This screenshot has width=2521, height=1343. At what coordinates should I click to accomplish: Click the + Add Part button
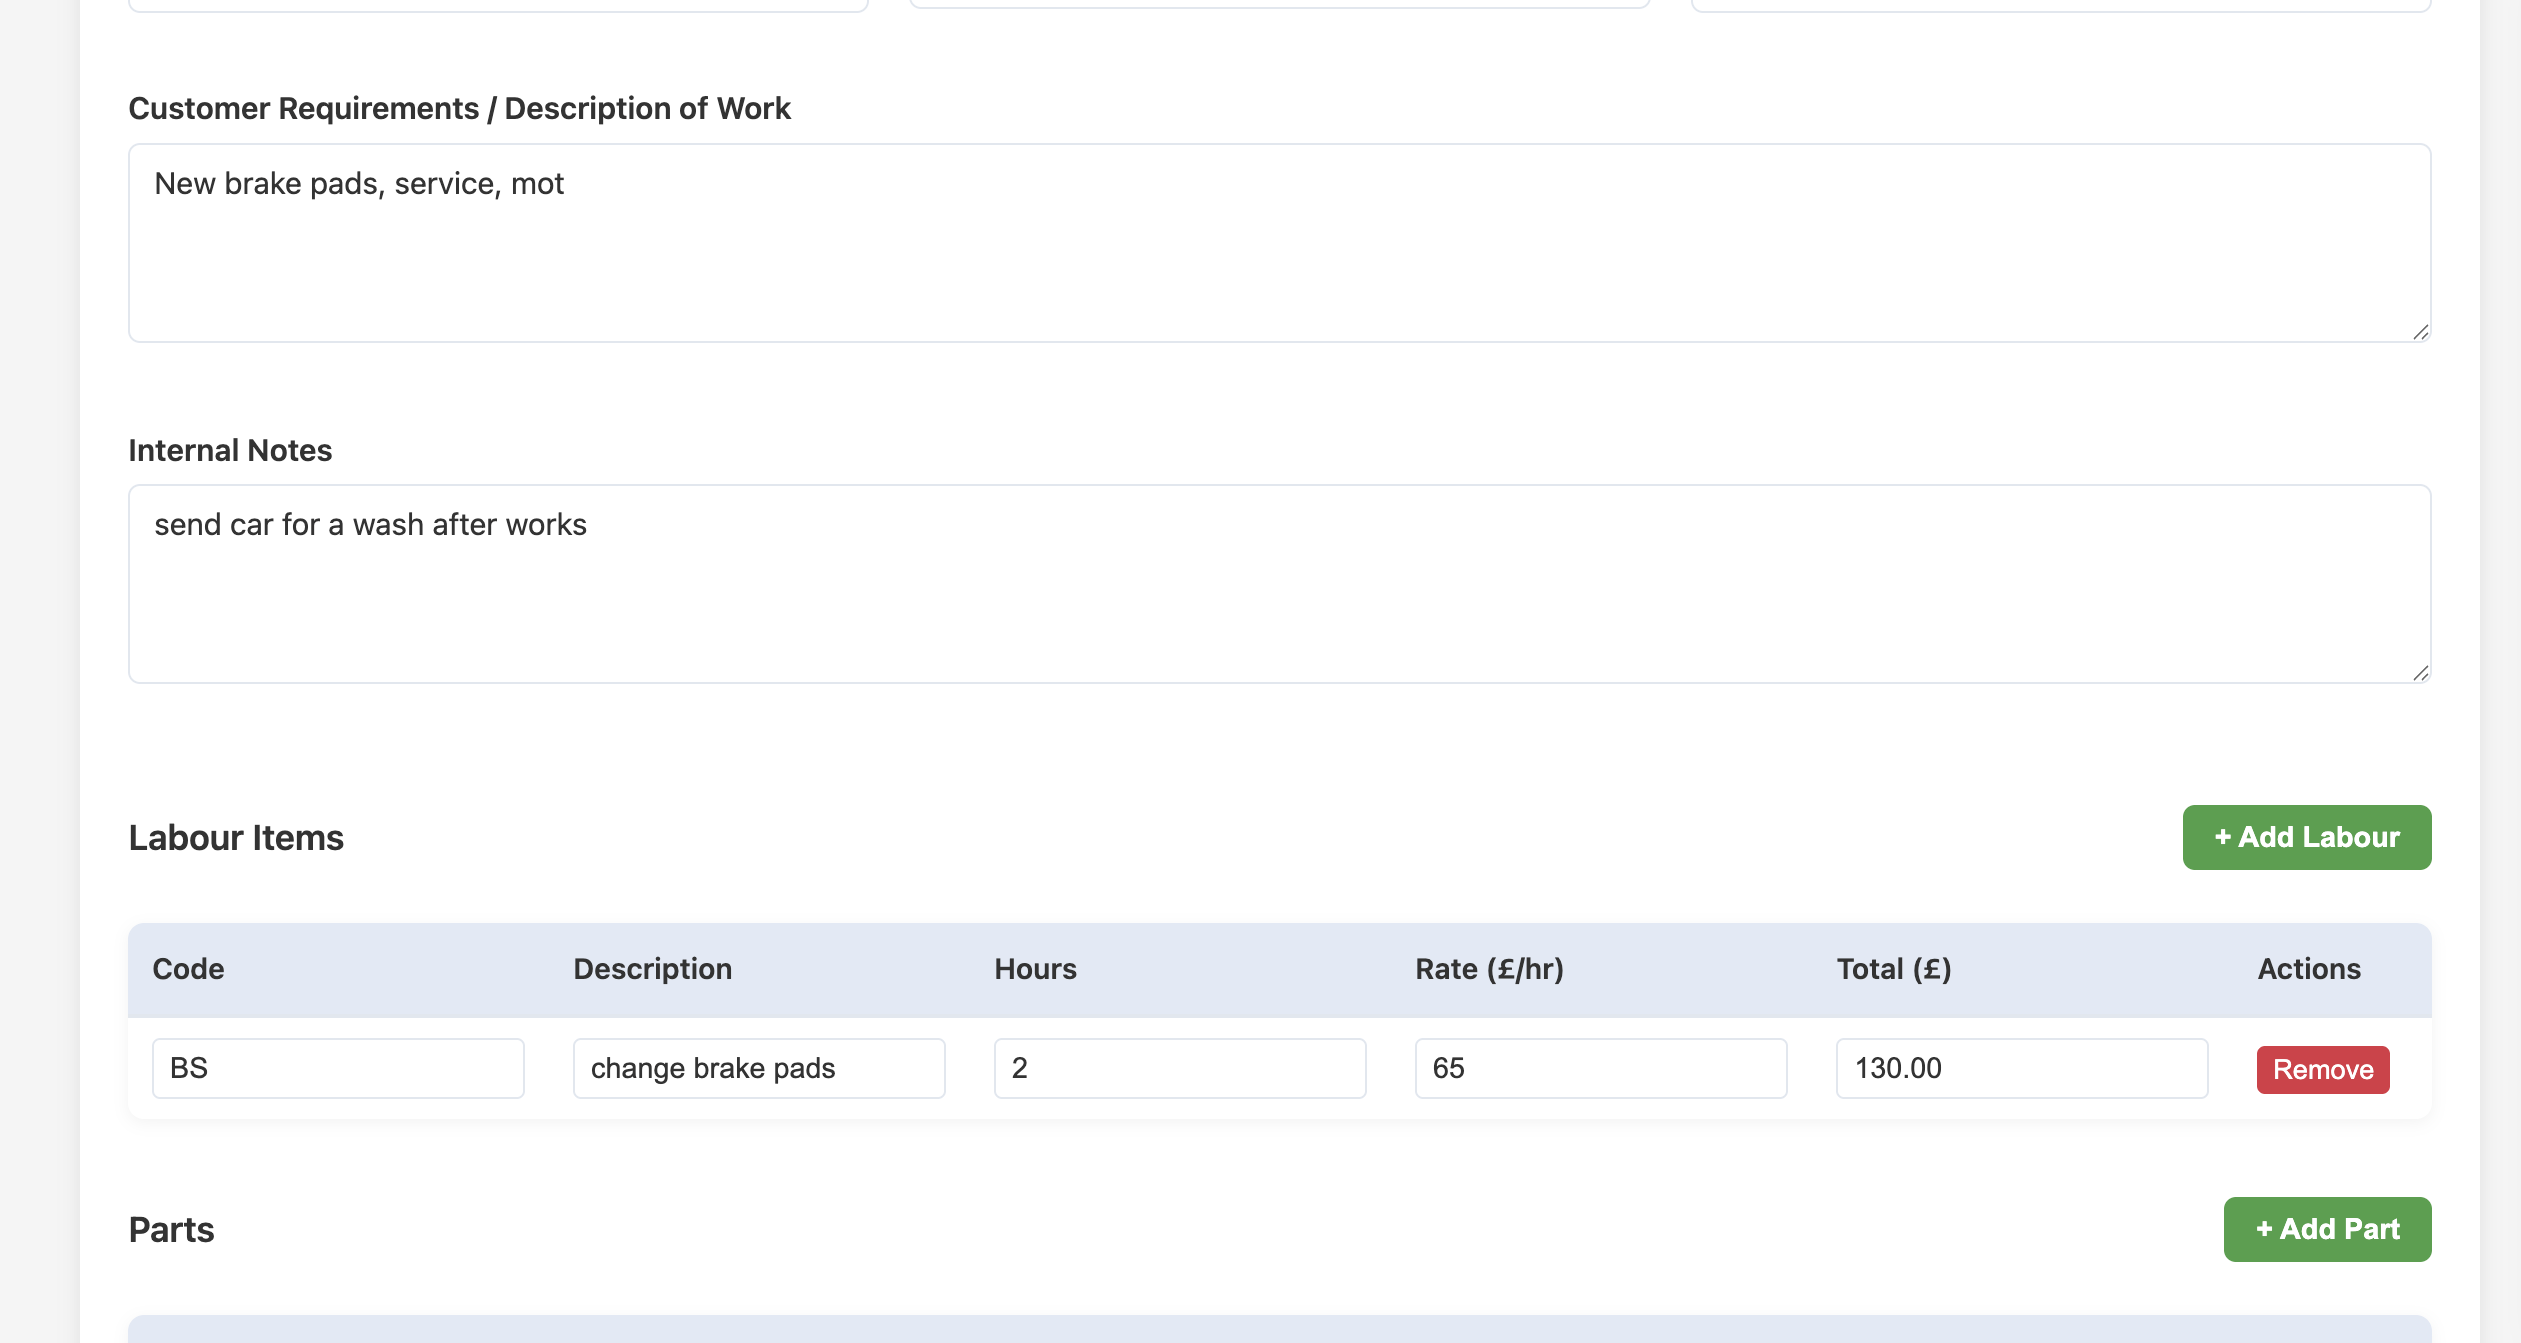click(x=2327, y=1229)
